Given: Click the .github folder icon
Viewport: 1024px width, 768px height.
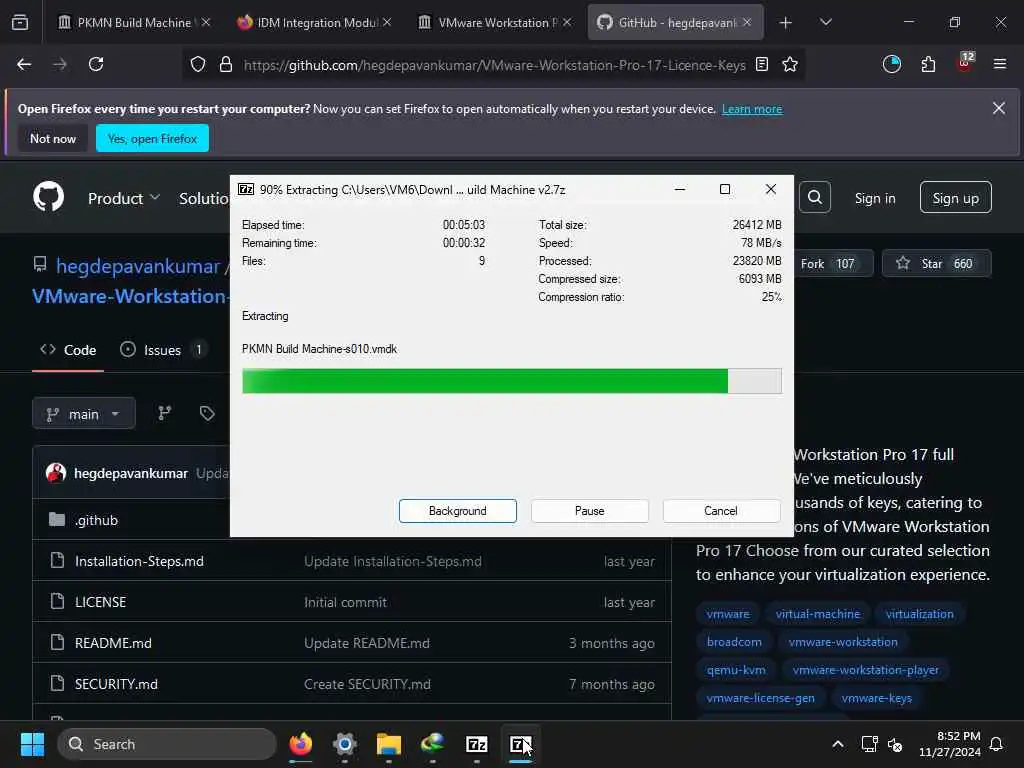Looking at the screenshot, I should pyautogui.click(x=57, y=520).
